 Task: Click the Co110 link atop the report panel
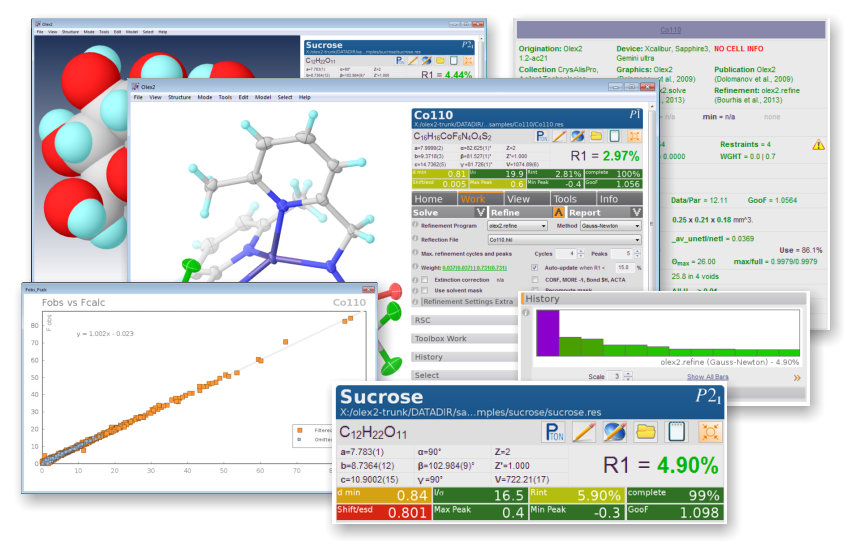[x=671, y=30]
